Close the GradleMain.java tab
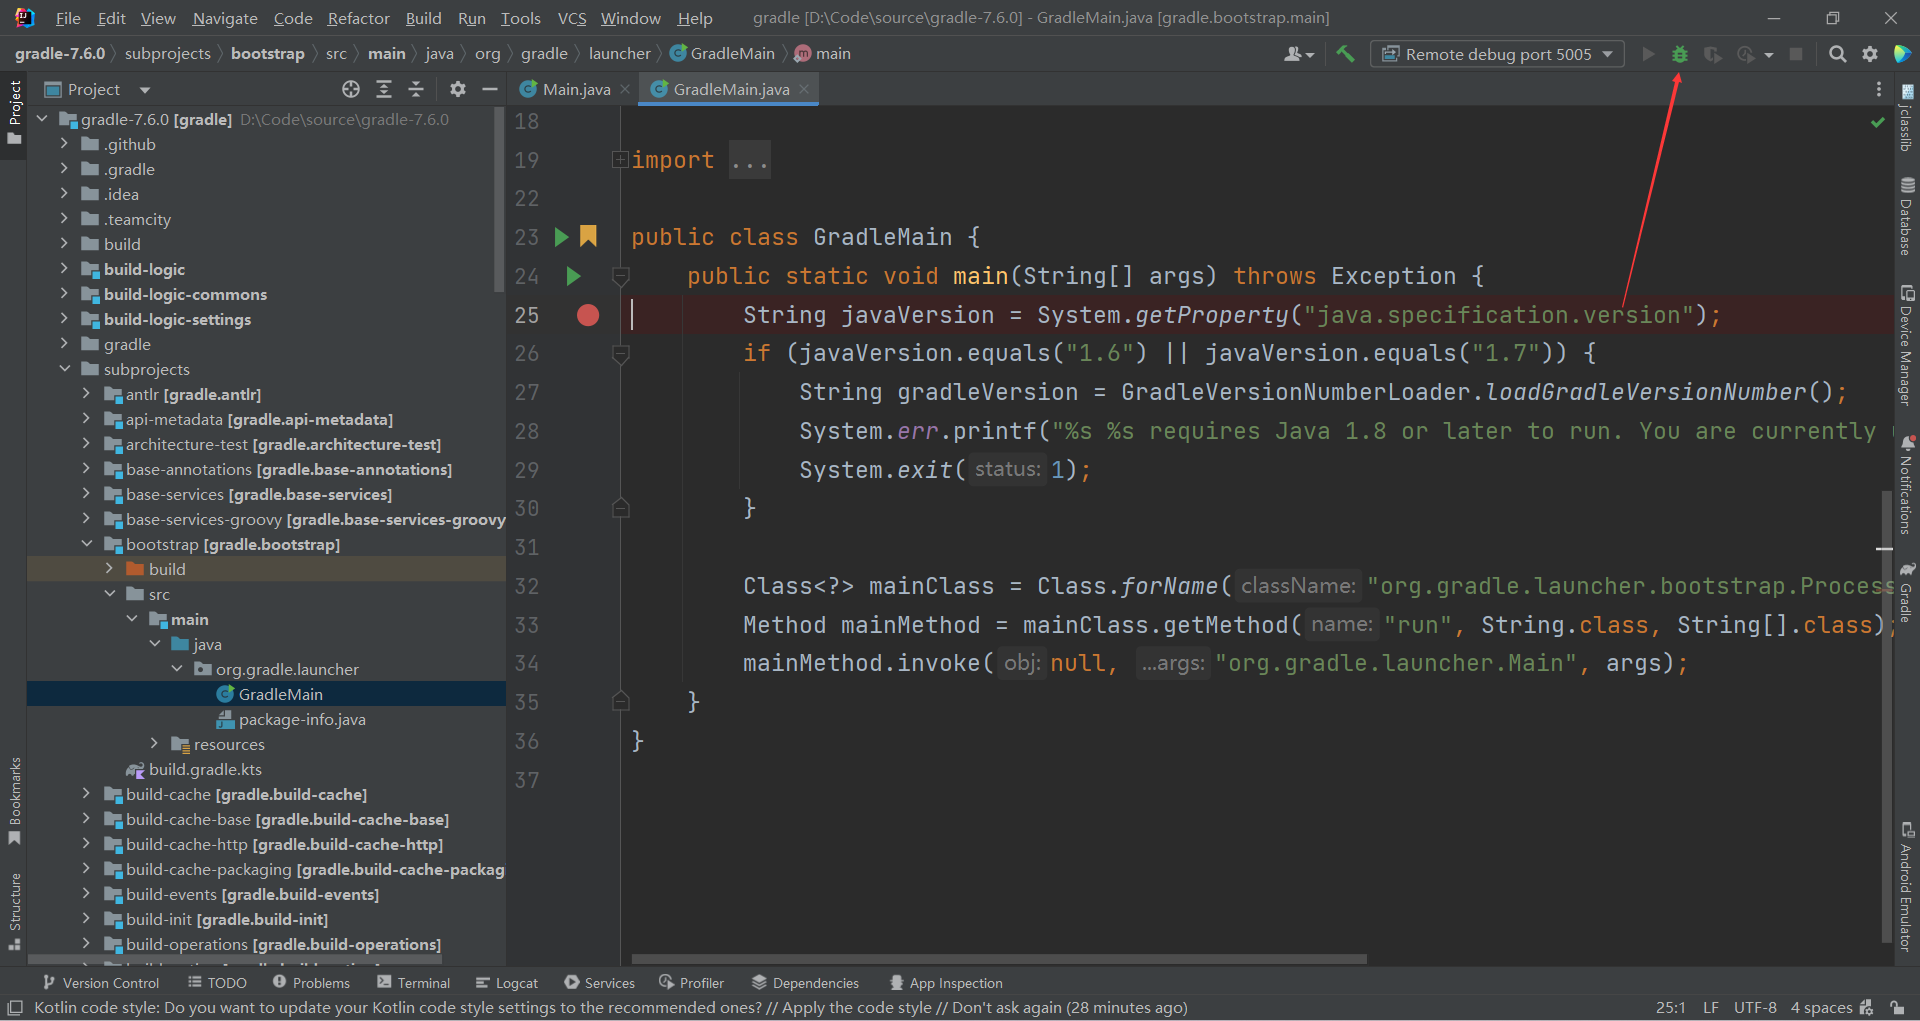1920x1021 pixels. (804, 89)
